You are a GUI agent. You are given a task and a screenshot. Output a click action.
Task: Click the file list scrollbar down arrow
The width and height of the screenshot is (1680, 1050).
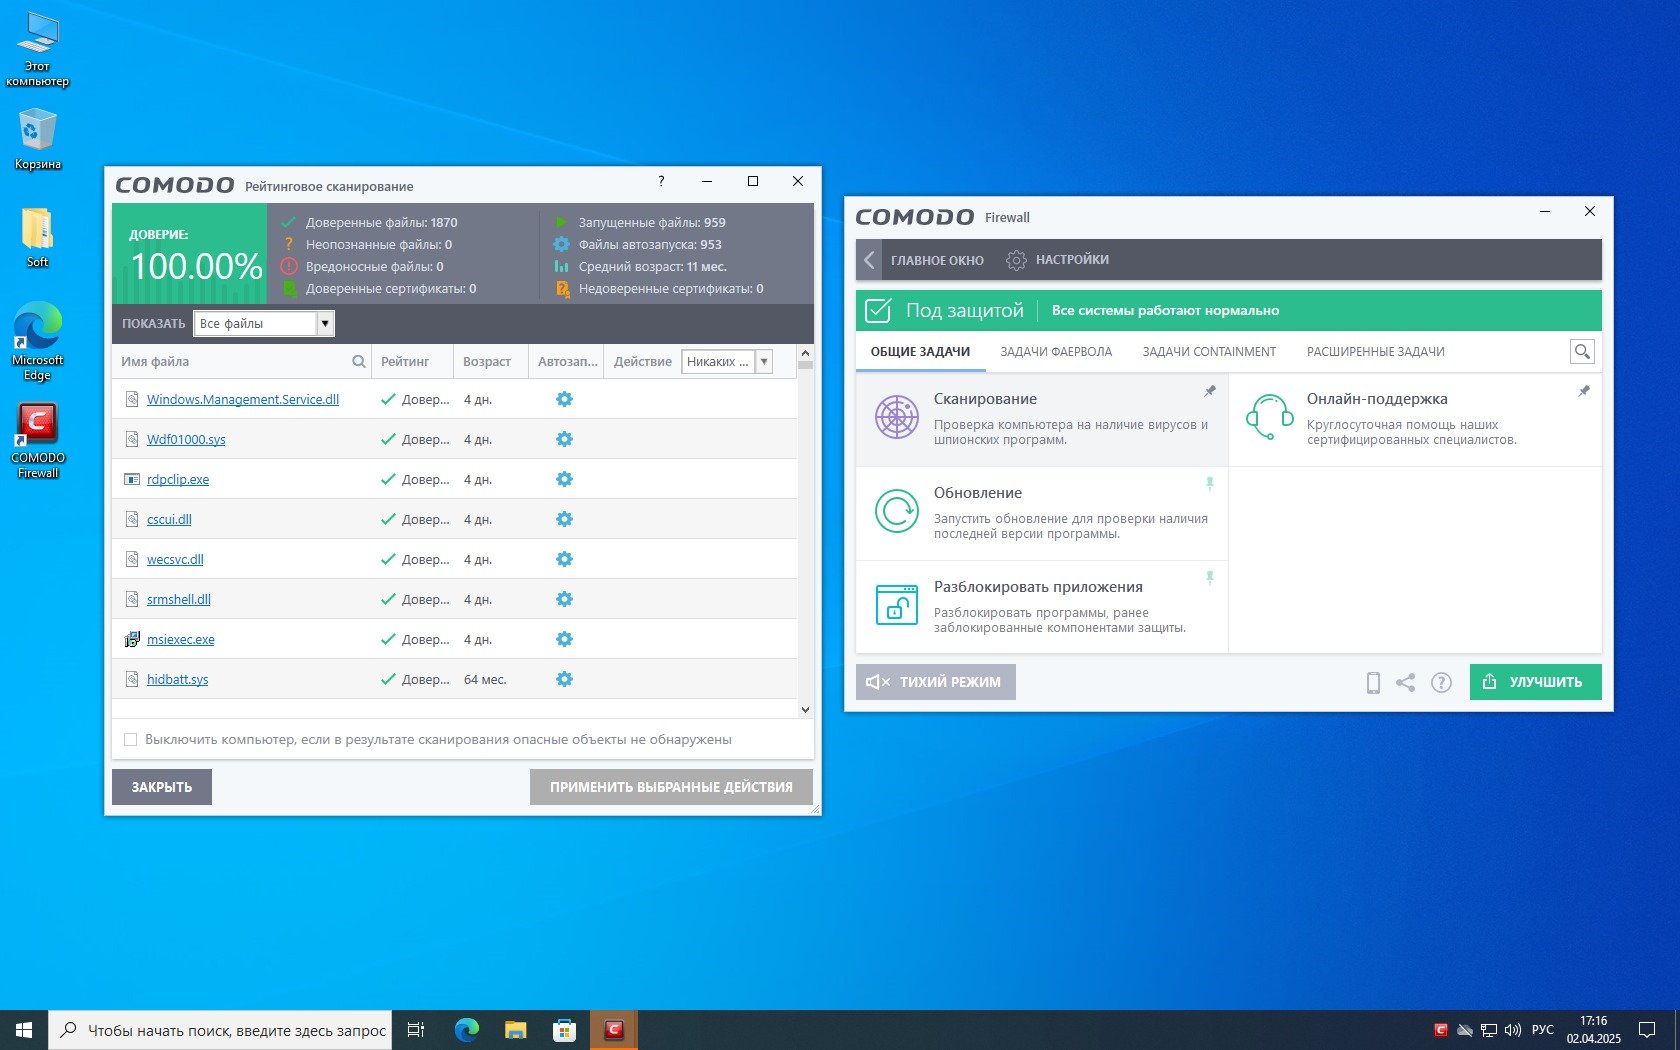click(x=805, y=710)
